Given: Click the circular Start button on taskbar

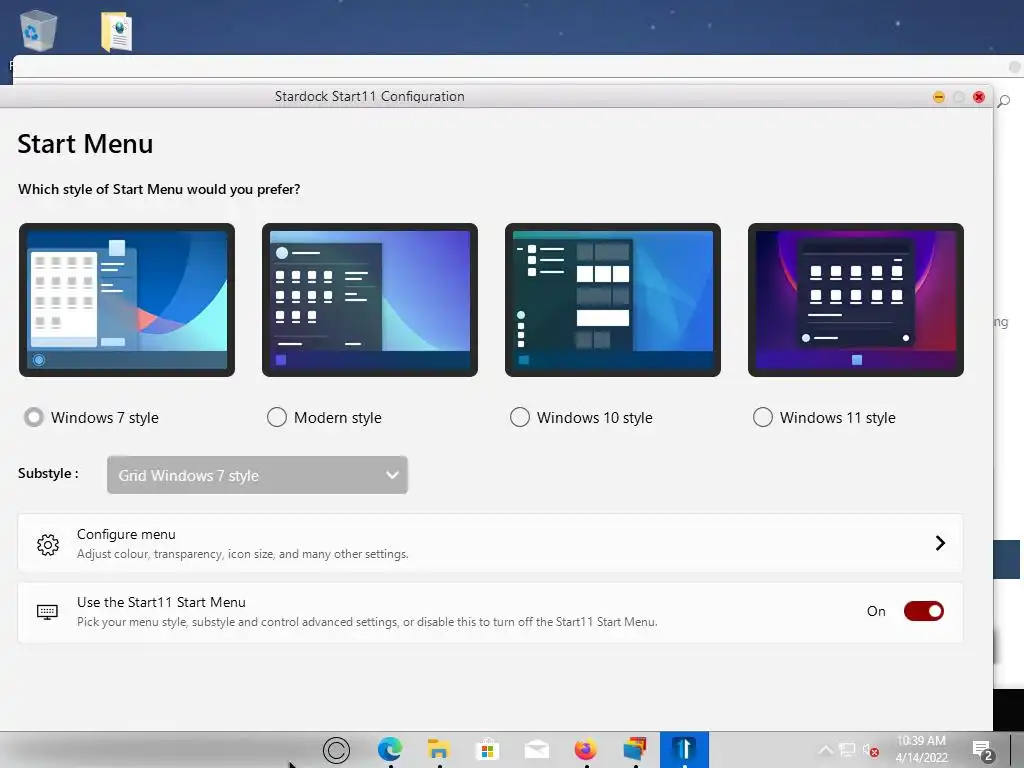Looking at the screenshot, I should pyautogui.click(x=336, y=750).
